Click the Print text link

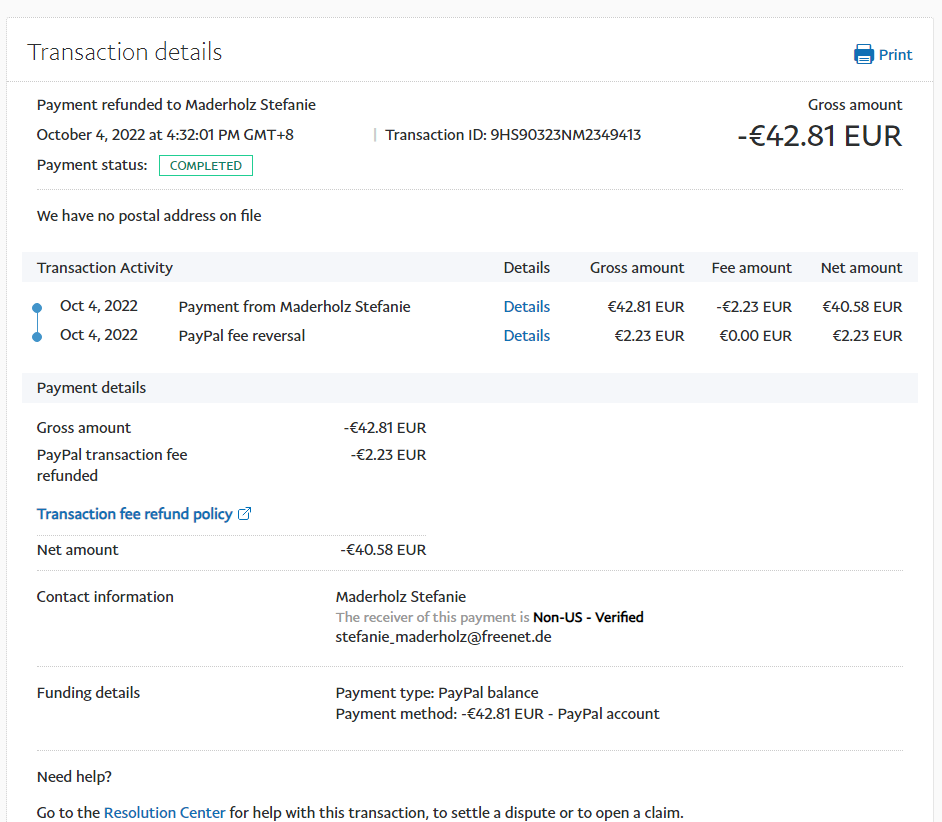(895, 55)
